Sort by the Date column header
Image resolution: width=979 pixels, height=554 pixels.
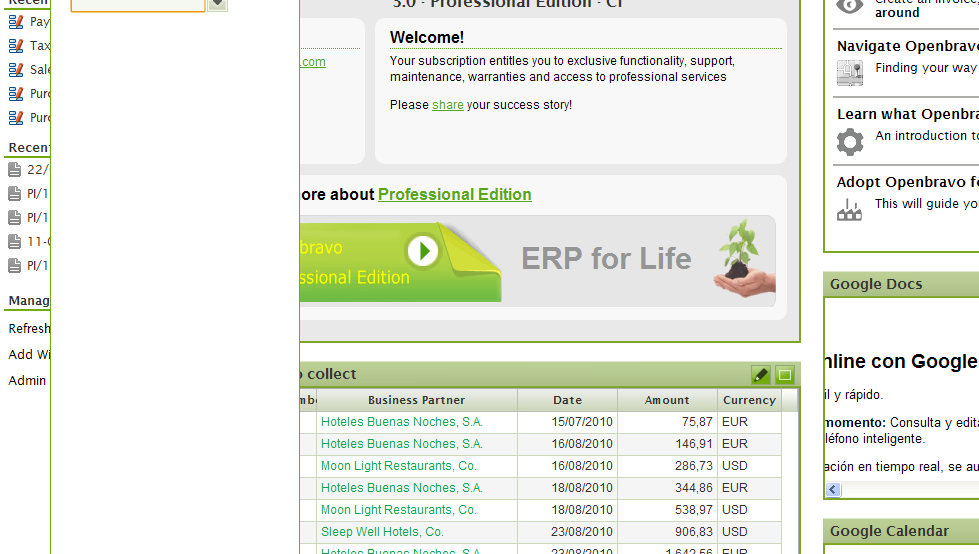[x=568, y=400]
